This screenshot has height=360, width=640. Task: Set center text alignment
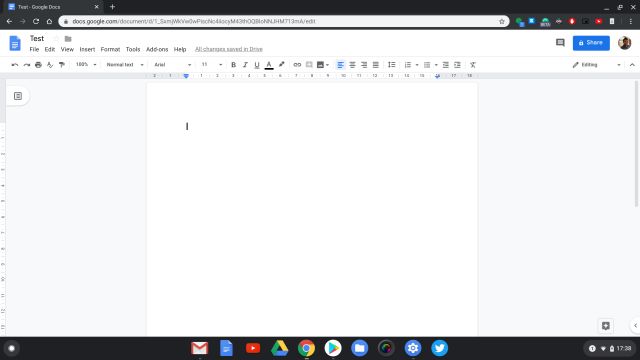352,65
